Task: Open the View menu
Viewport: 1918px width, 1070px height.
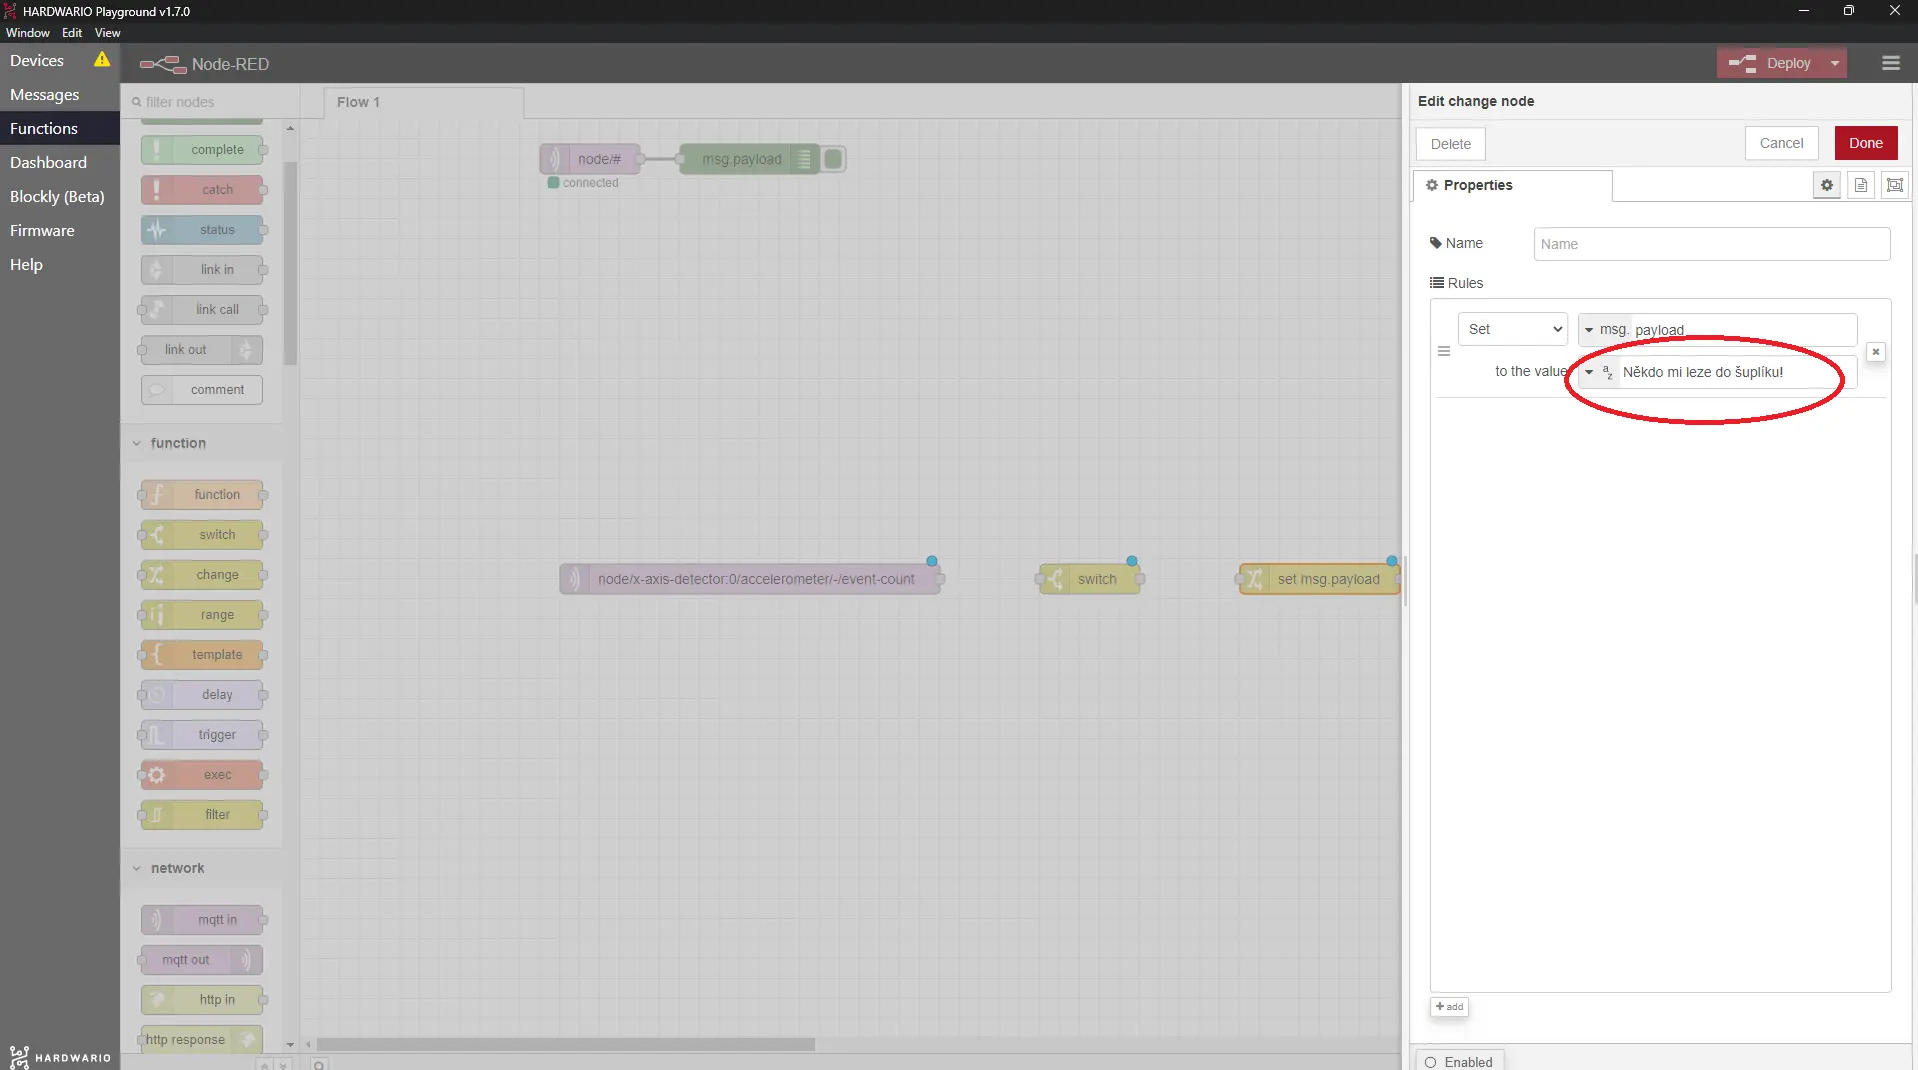Action: coord(107,33)
